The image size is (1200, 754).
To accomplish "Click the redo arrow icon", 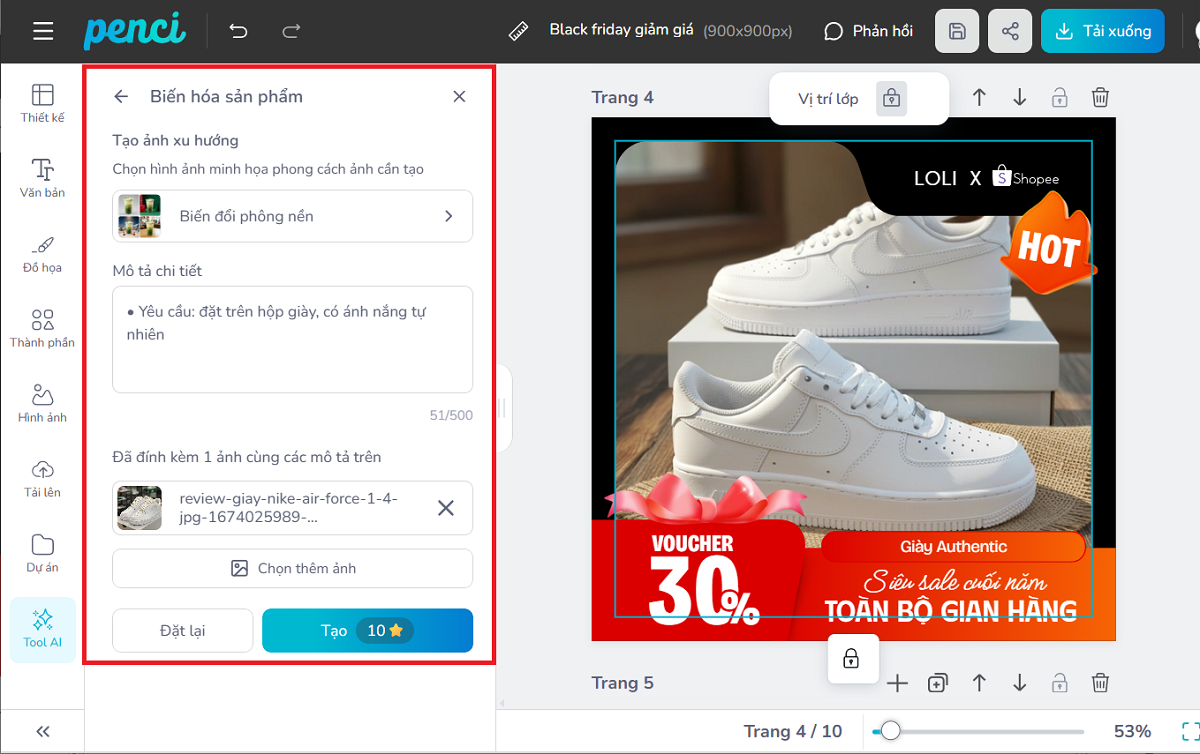I will click(x=291, y=31).
